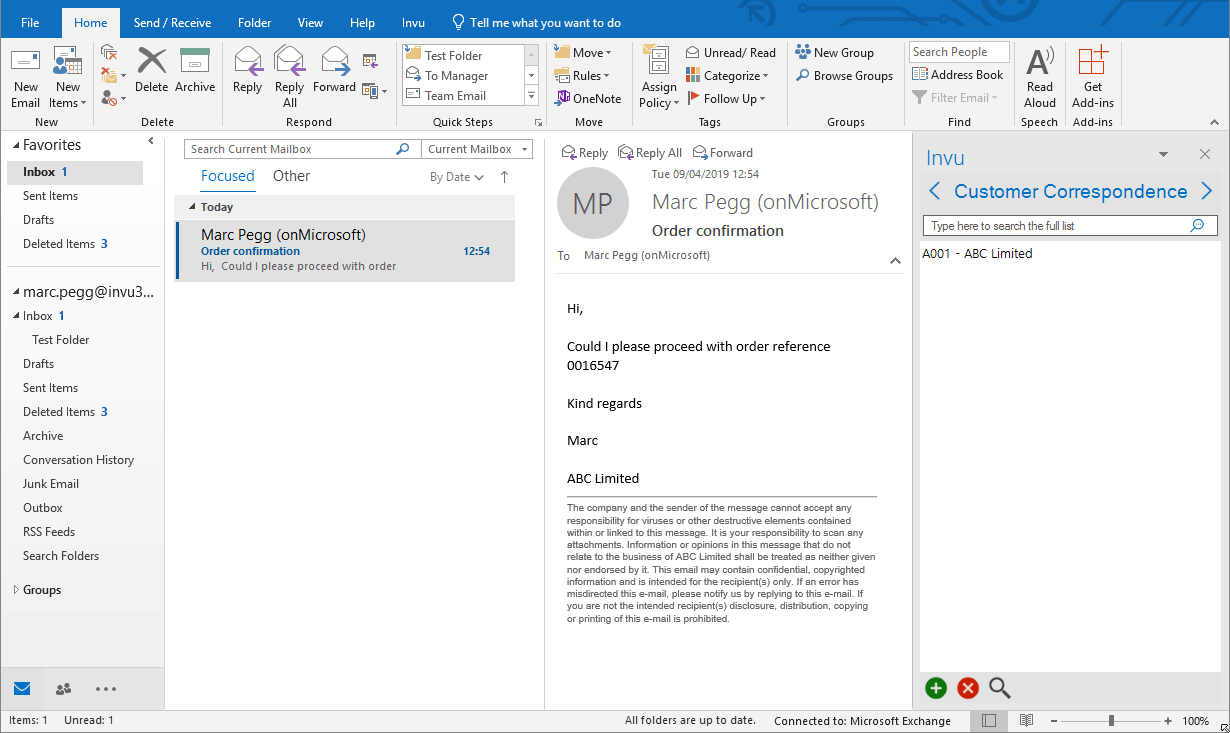Go to previous Invu category
This screenshot has height=733, width=1230.
tap(935, 191)
